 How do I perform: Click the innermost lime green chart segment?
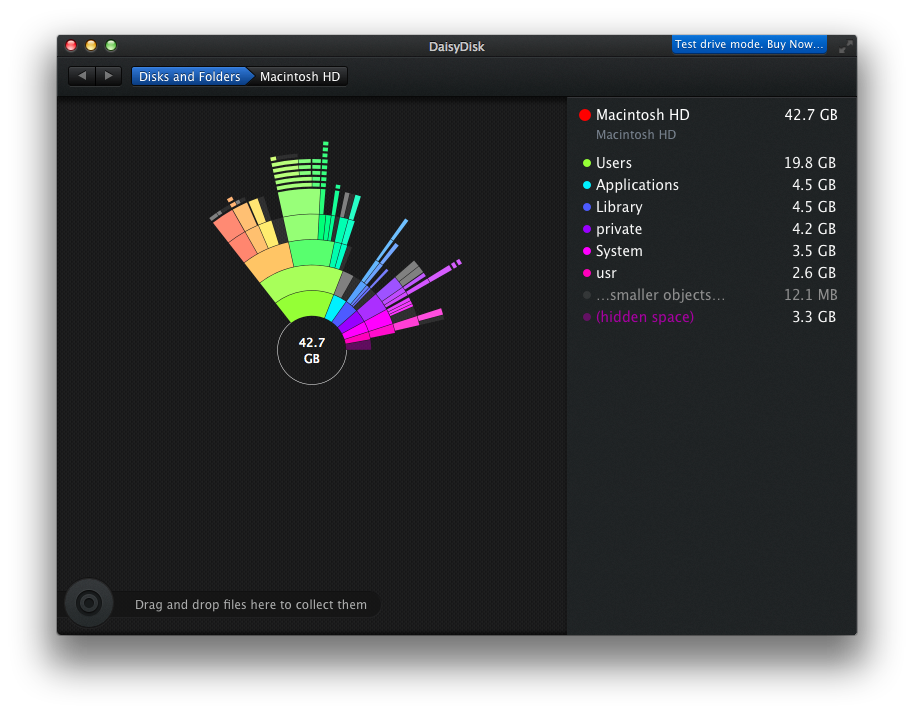[x=306, y=305]
